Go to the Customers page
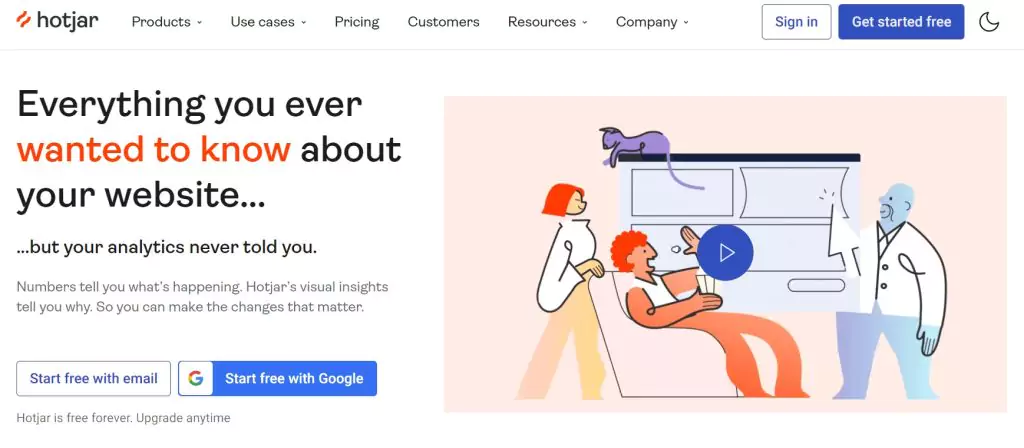The width and height of the screenshot is (1024, 448). (443, 22)
